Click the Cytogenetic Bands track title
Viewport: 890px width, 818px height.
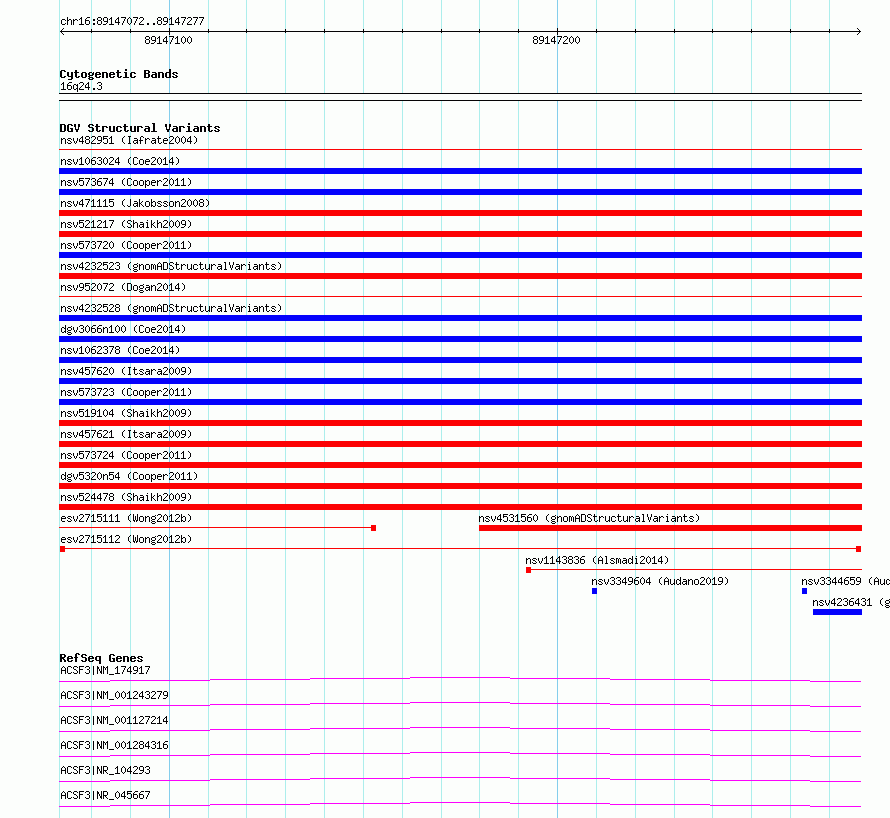pos(119,74)
